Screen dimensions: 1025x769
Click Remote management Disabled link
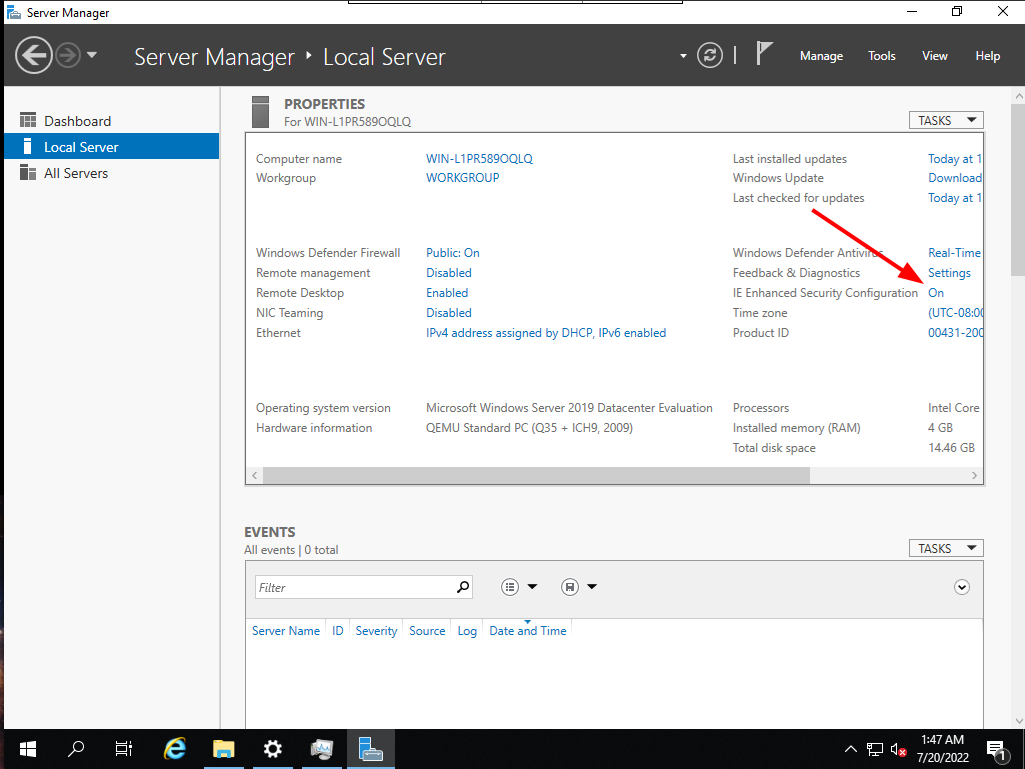448,273
